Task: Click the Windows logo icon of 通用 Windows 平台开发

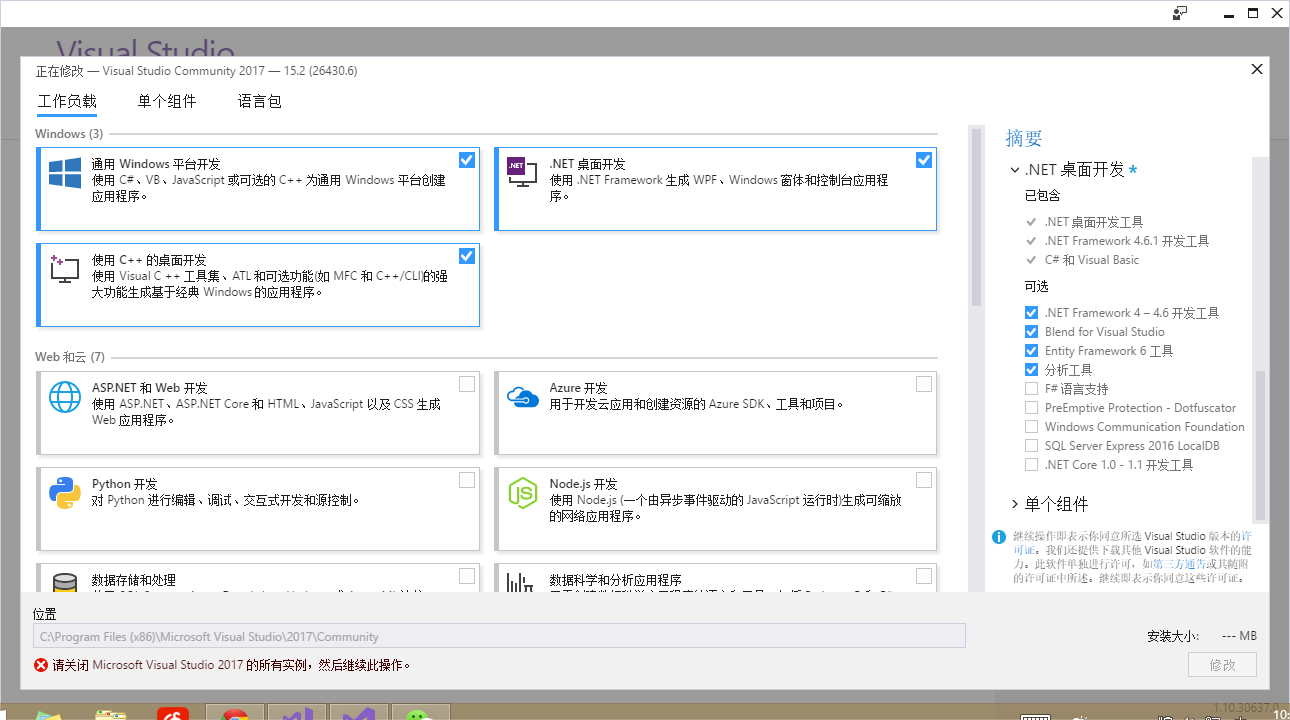Action: [x=65, y=173]
